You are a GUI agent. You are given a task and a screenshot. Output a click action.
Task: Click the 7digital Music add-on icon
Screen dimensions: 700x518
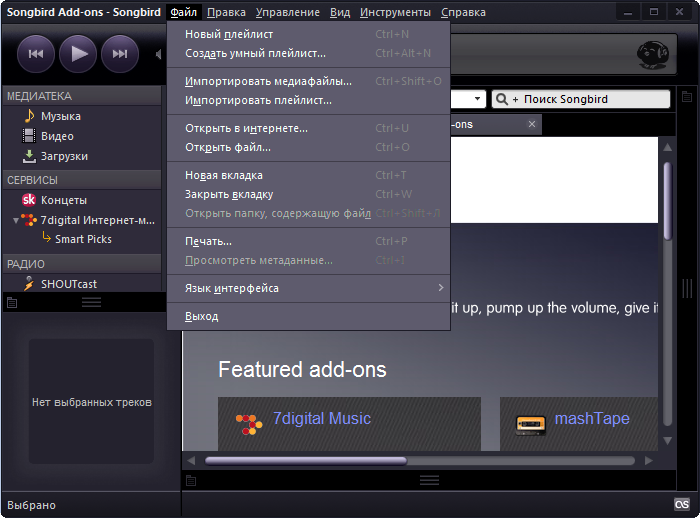coord(249,425)
